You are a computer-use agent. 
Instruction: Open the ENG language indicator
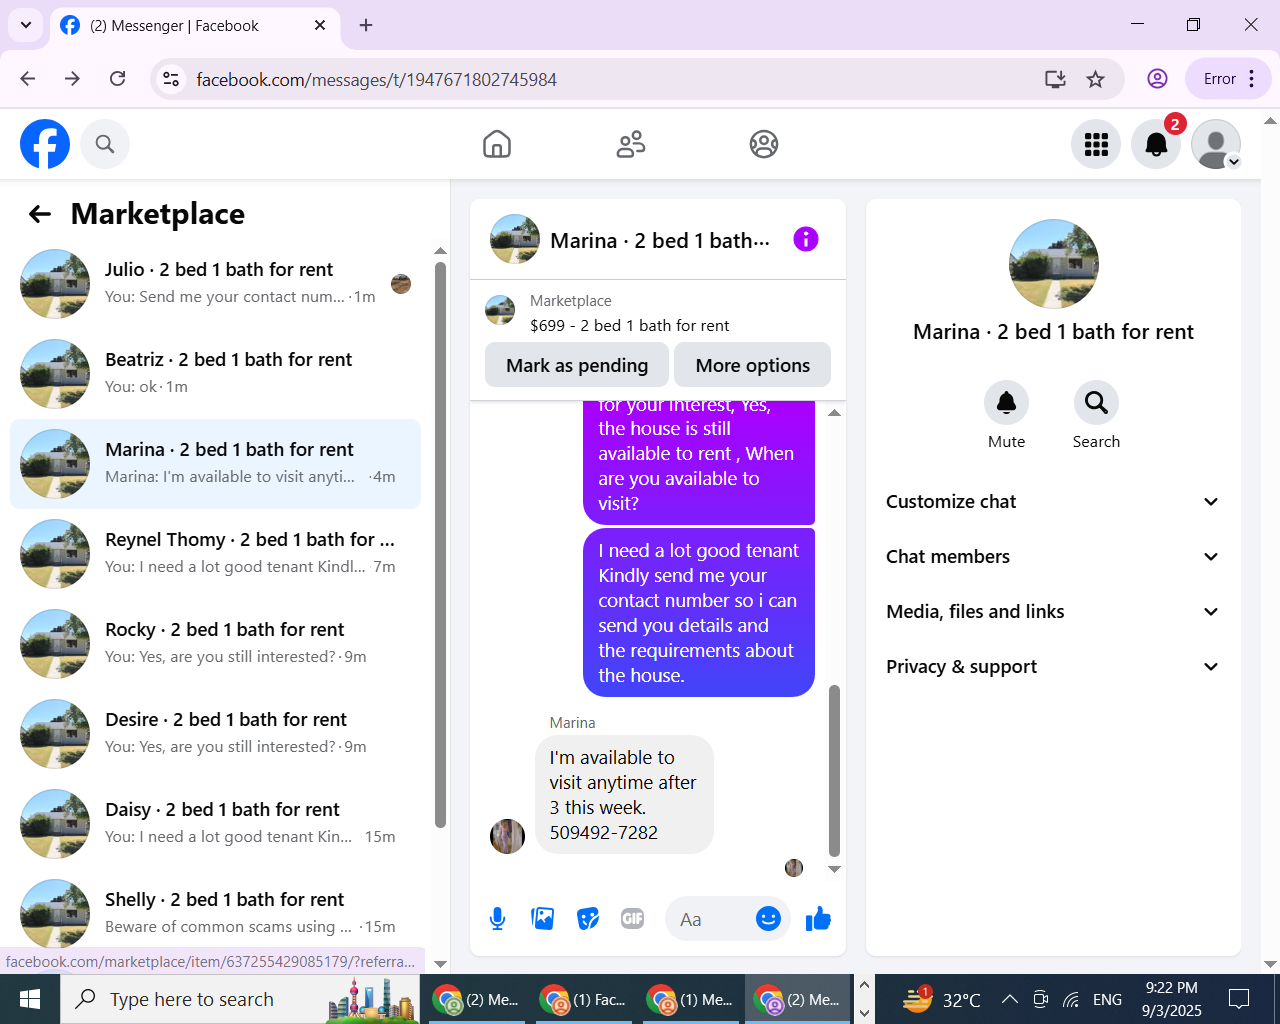1107,999
